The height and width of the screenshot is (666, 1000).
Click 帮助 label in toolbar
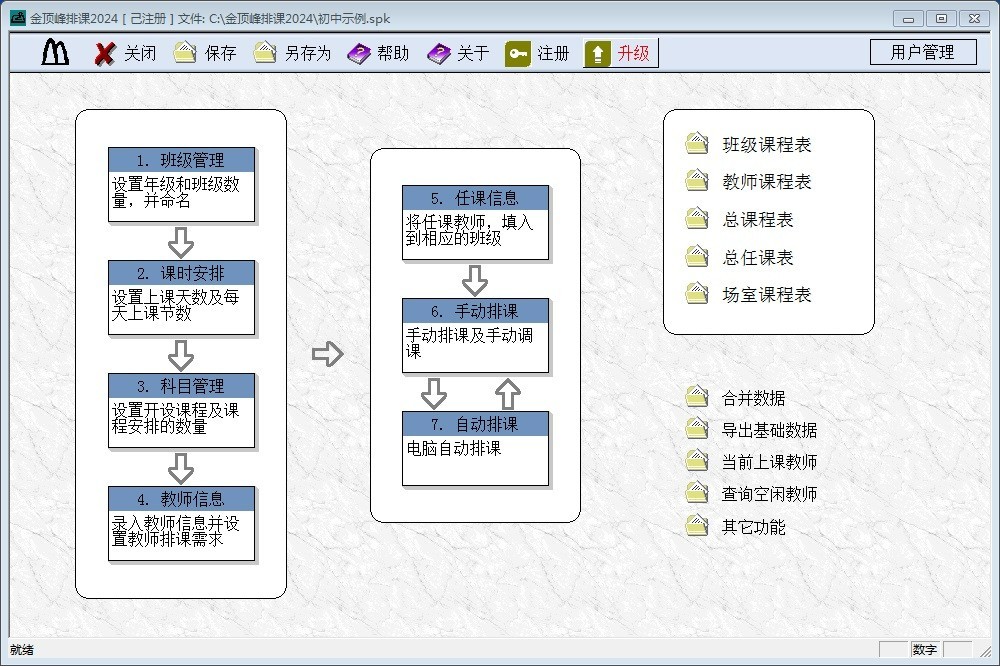click(393, 53)
